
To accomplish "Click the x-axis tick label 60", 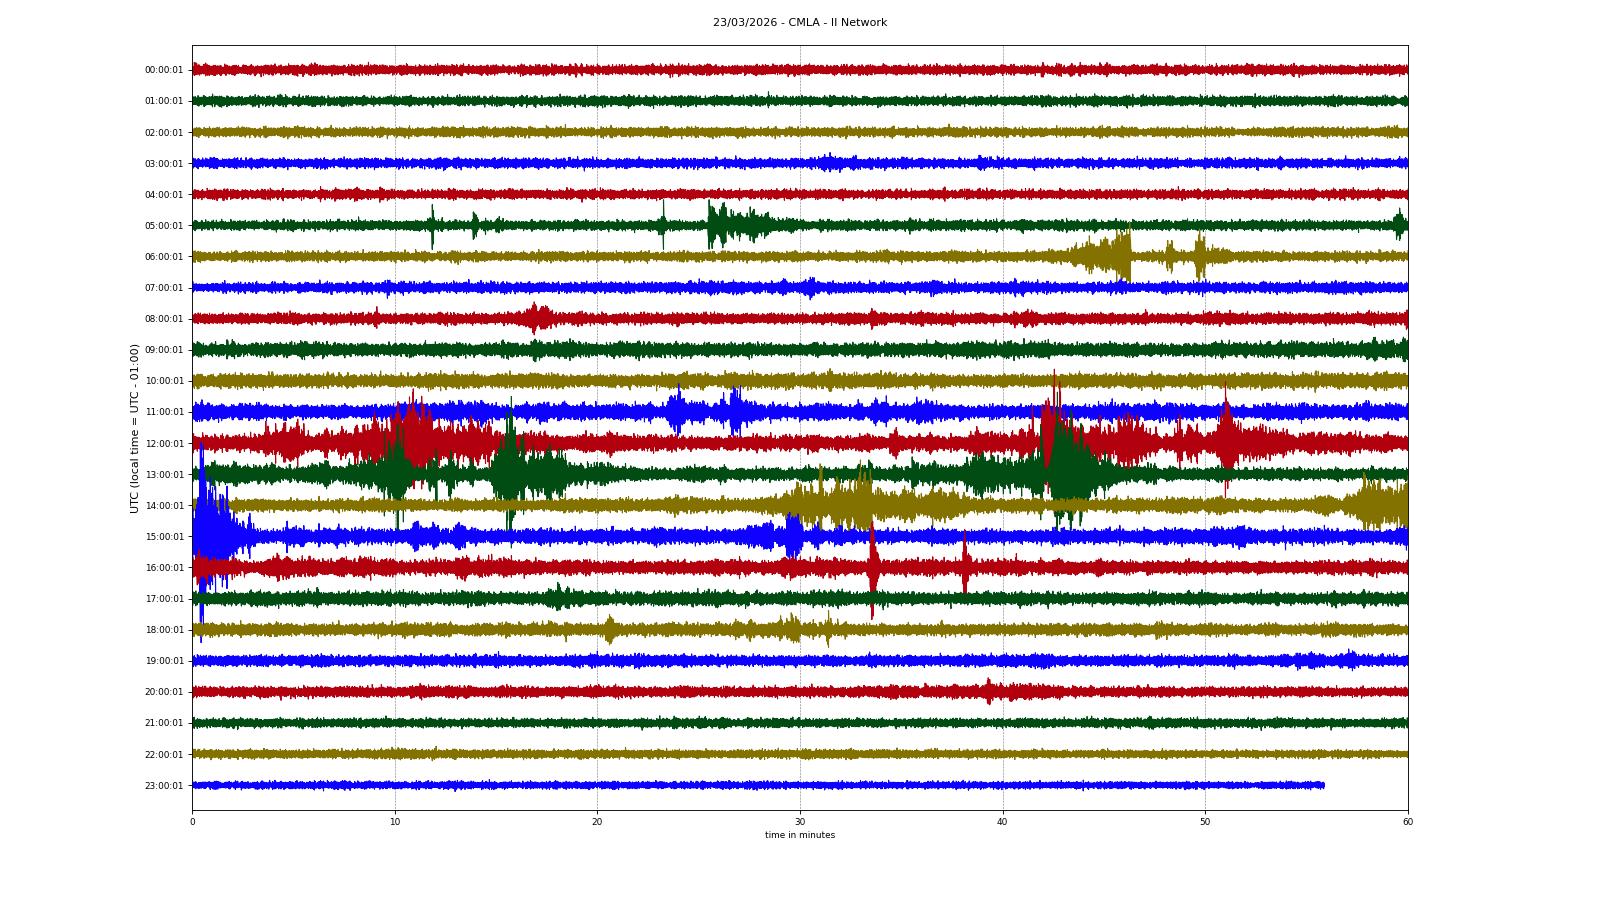I will click(1407, 822).
